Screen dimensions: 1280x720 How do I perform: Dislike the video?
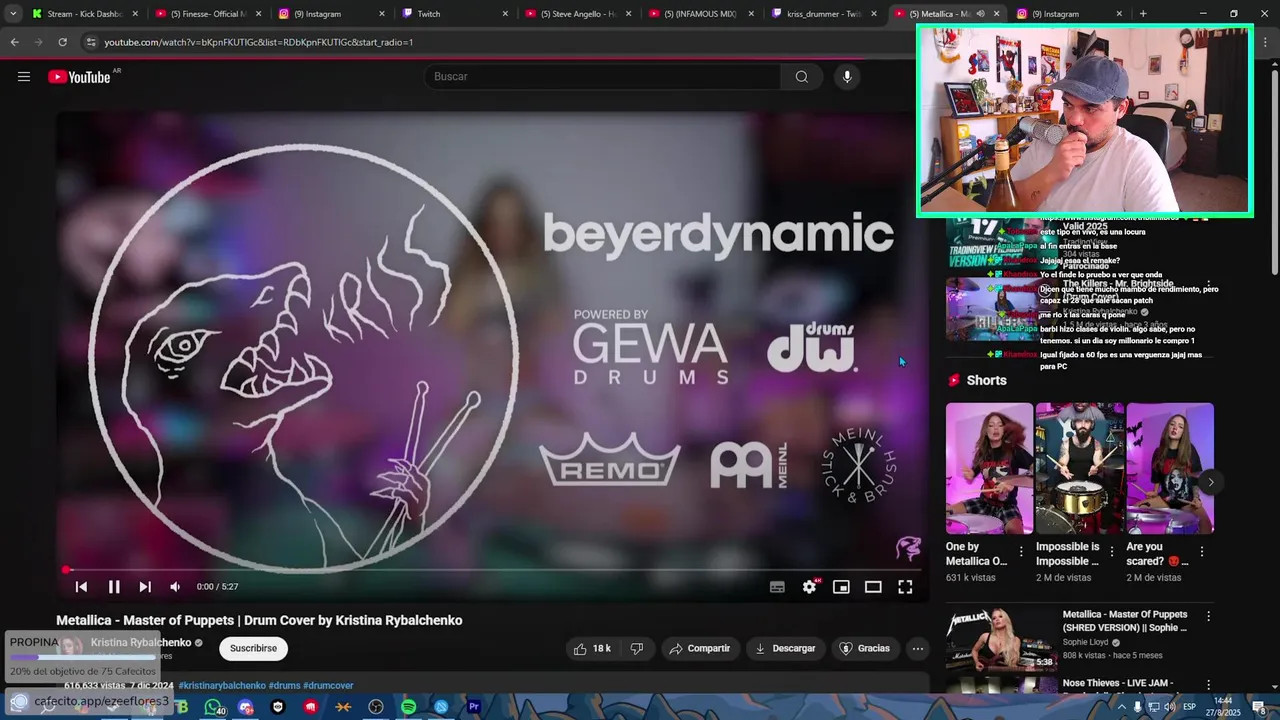(x=637, y=649)
